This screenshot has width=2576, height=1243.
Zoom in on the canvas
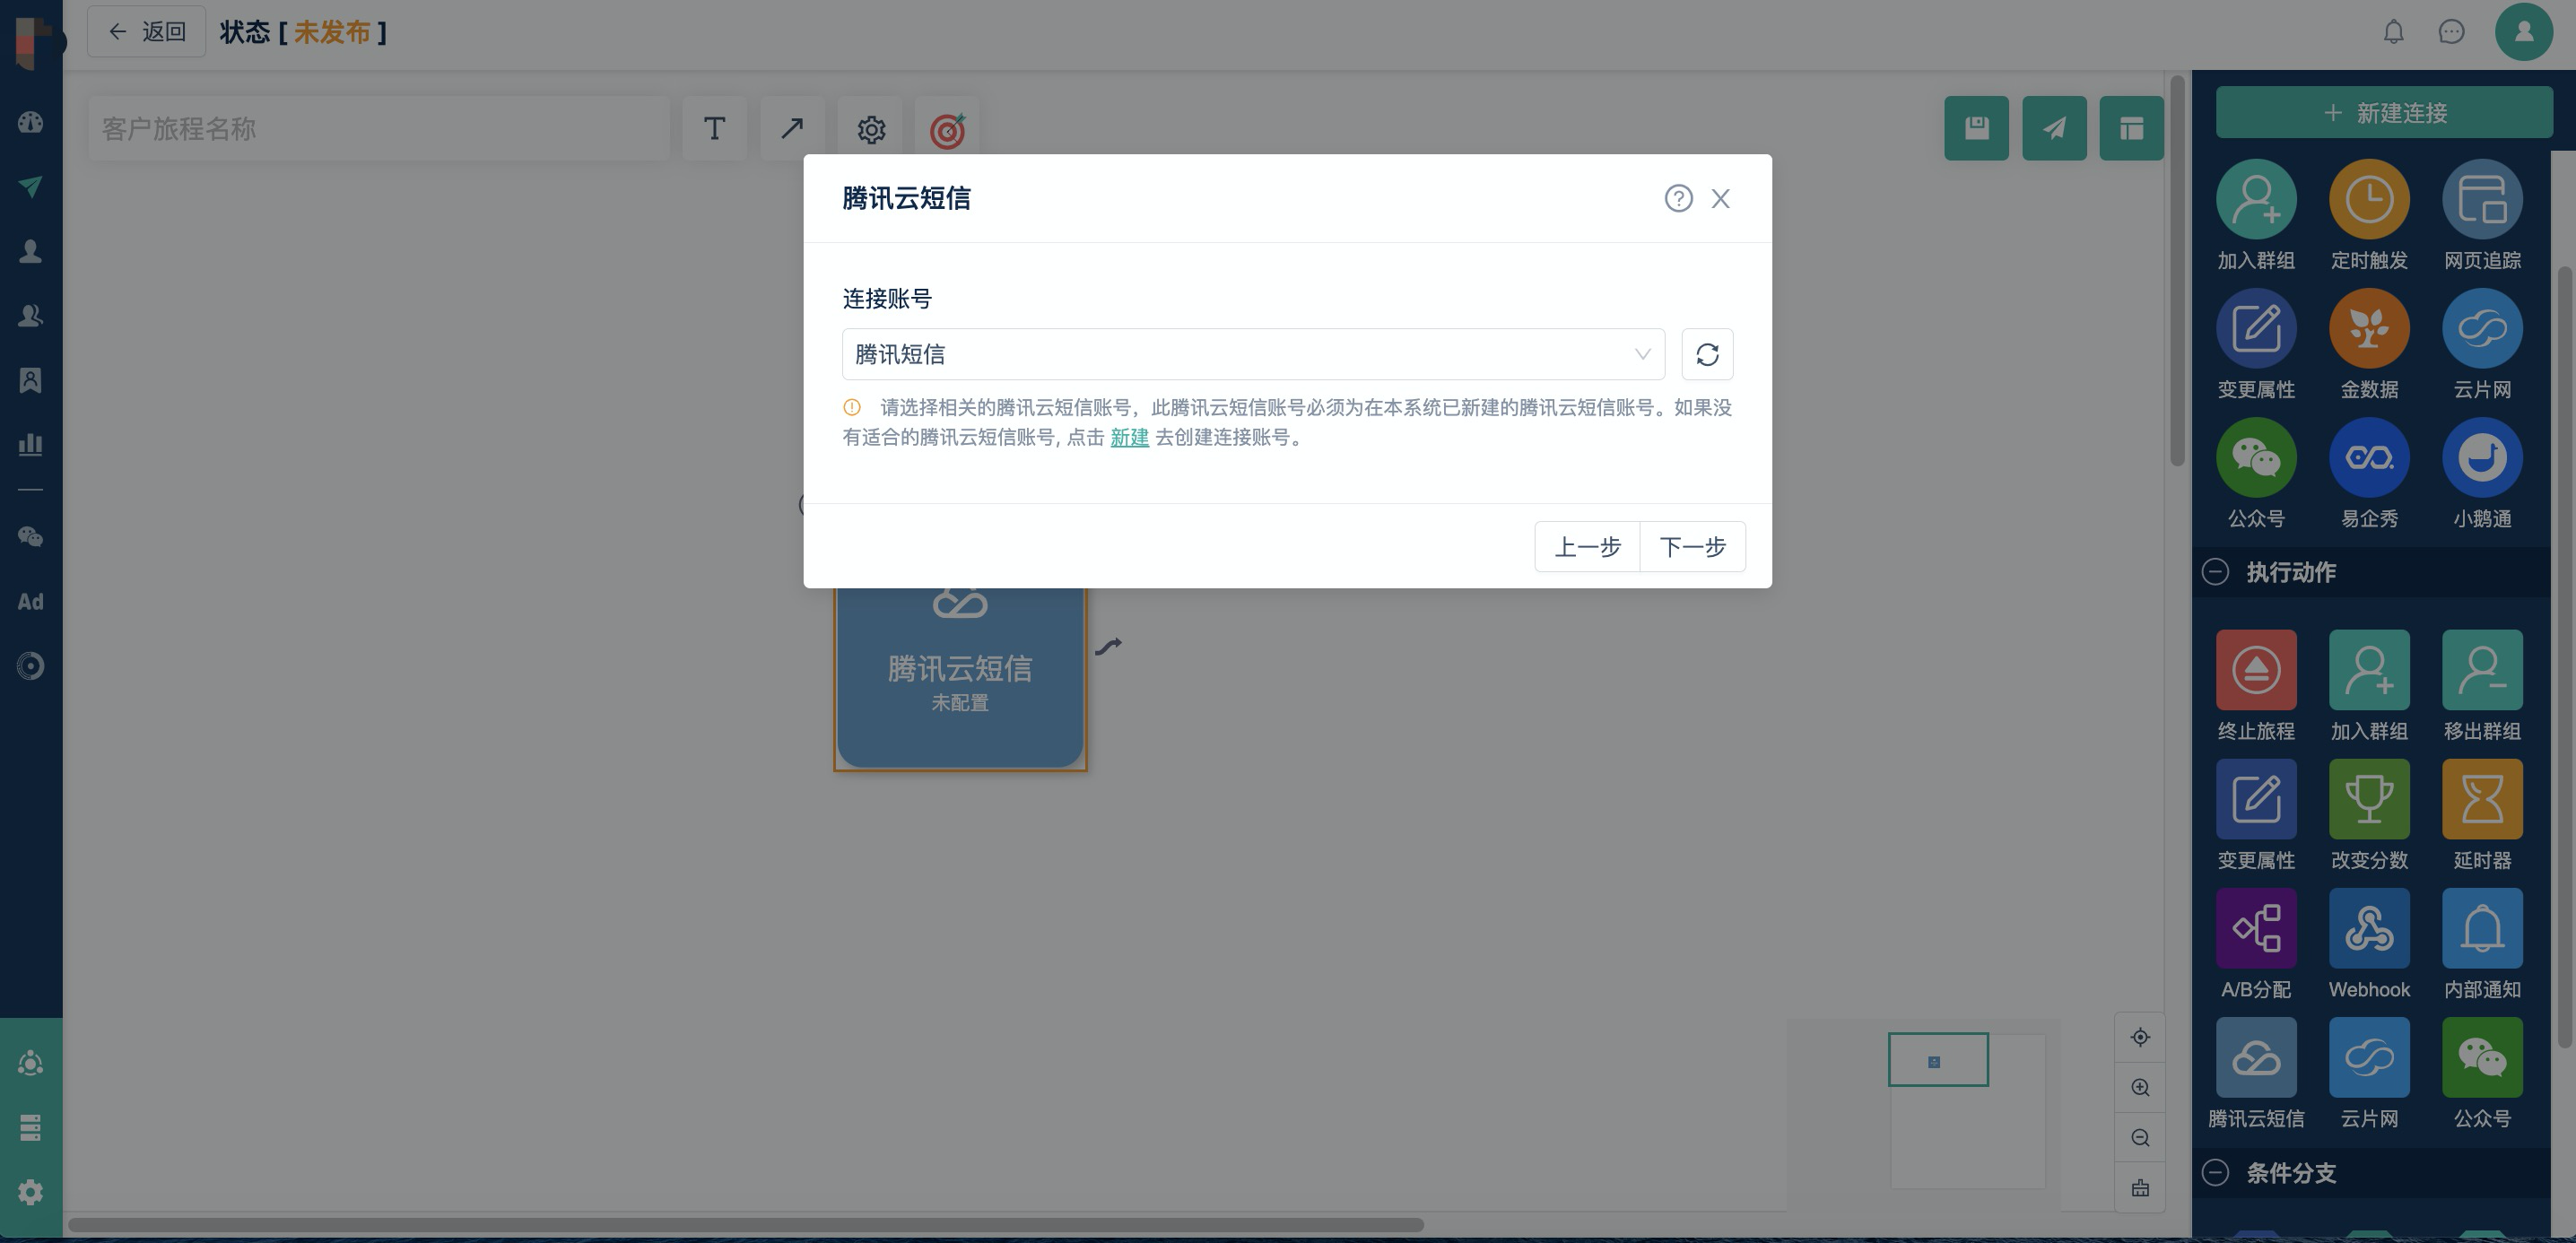tap(2140, 1087)
